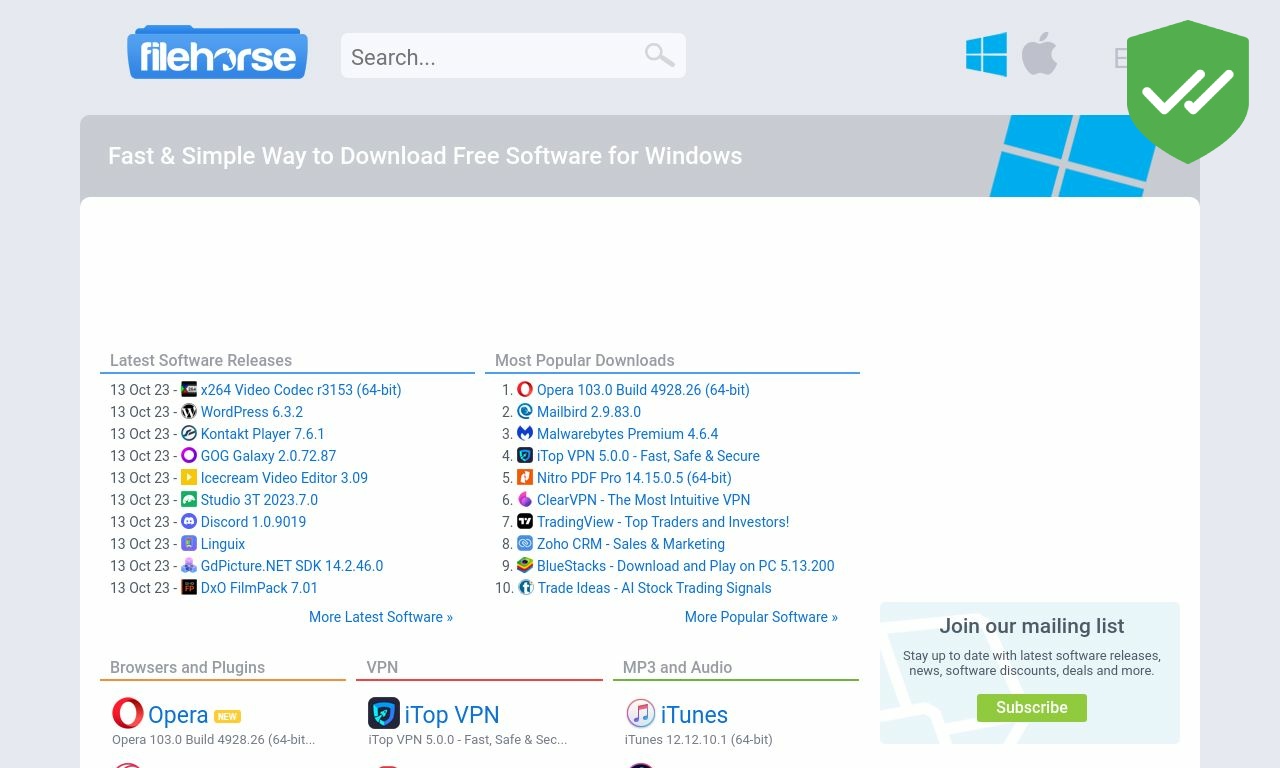Open Mailbird 2.9.83.0 link

pyautogui.click(x=589, y=412)
